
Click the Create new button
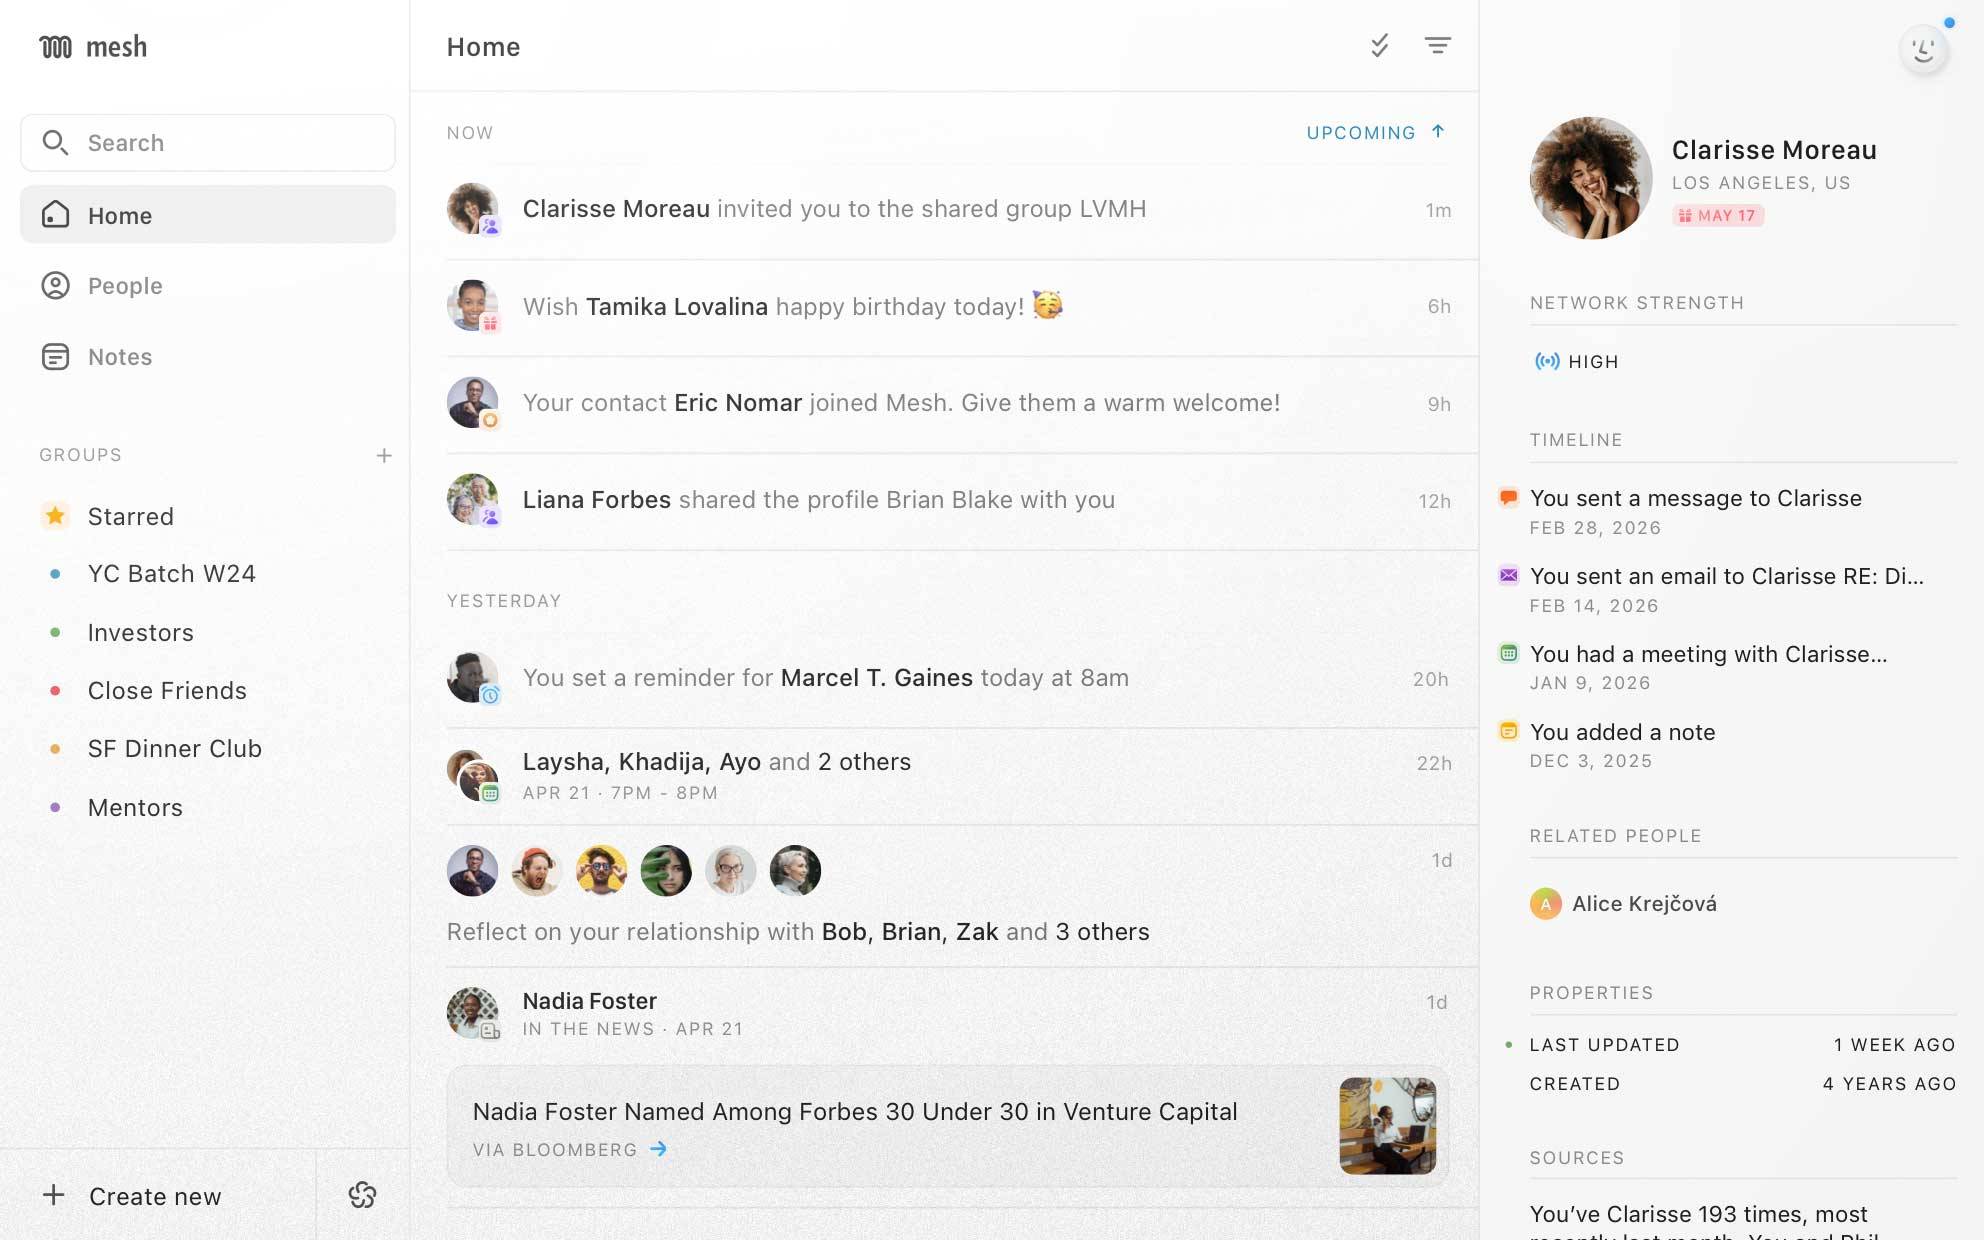coord(133,1195)
